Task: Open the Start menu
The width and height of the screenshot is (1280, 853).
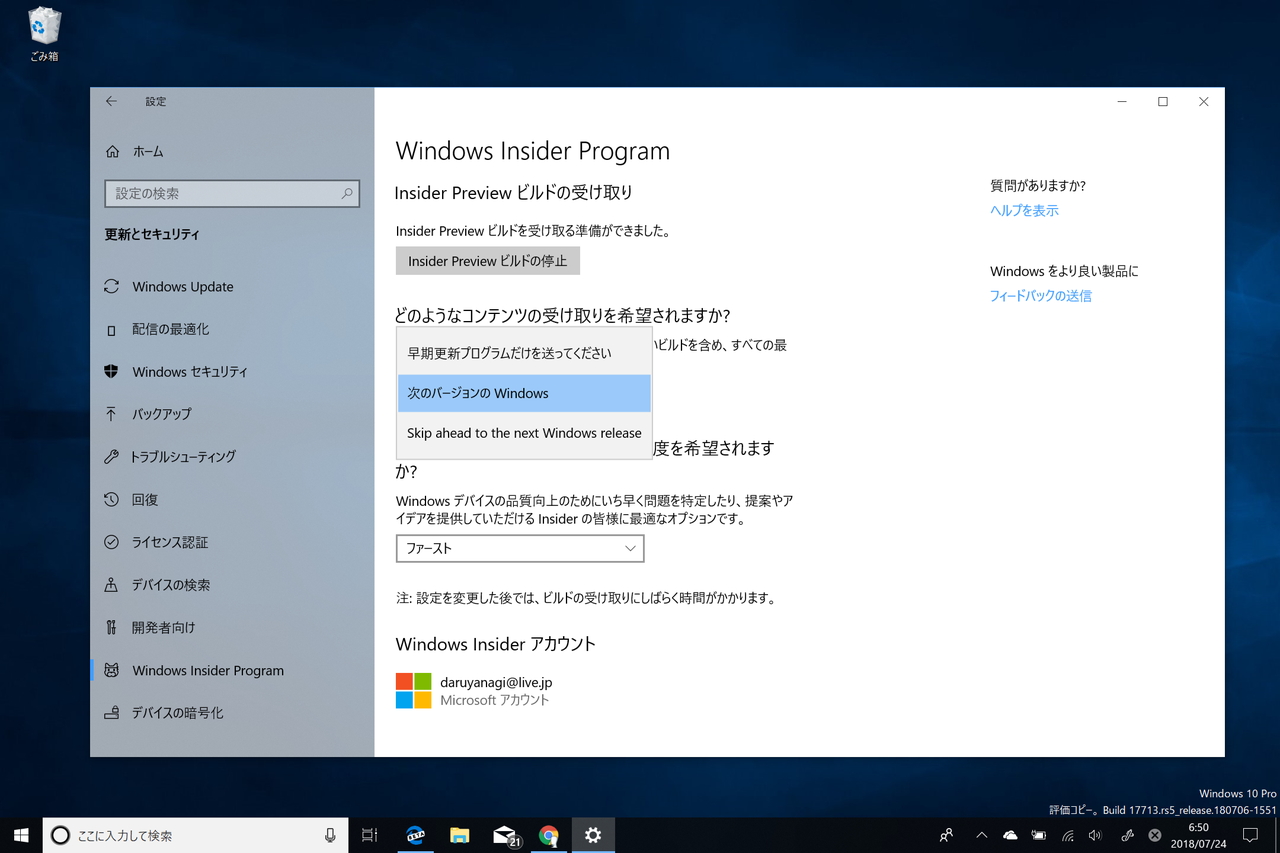Action: [x=20, y=835]
